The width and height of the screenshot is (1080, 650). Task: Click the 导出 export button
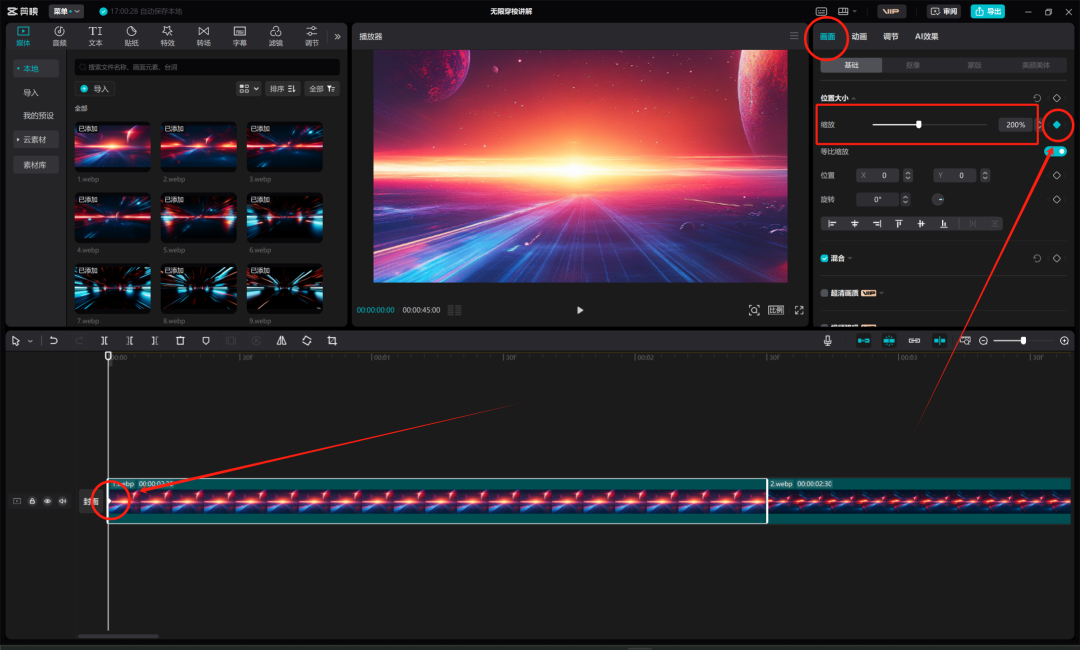[x=987, y=11]
